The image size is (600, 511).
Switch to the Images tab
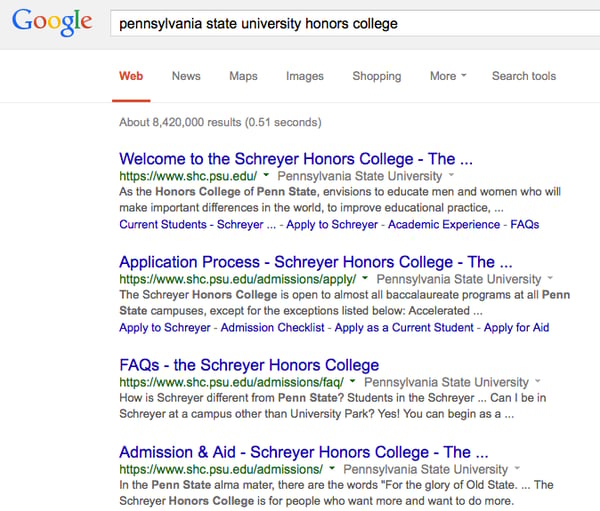[x=305, y=76]
